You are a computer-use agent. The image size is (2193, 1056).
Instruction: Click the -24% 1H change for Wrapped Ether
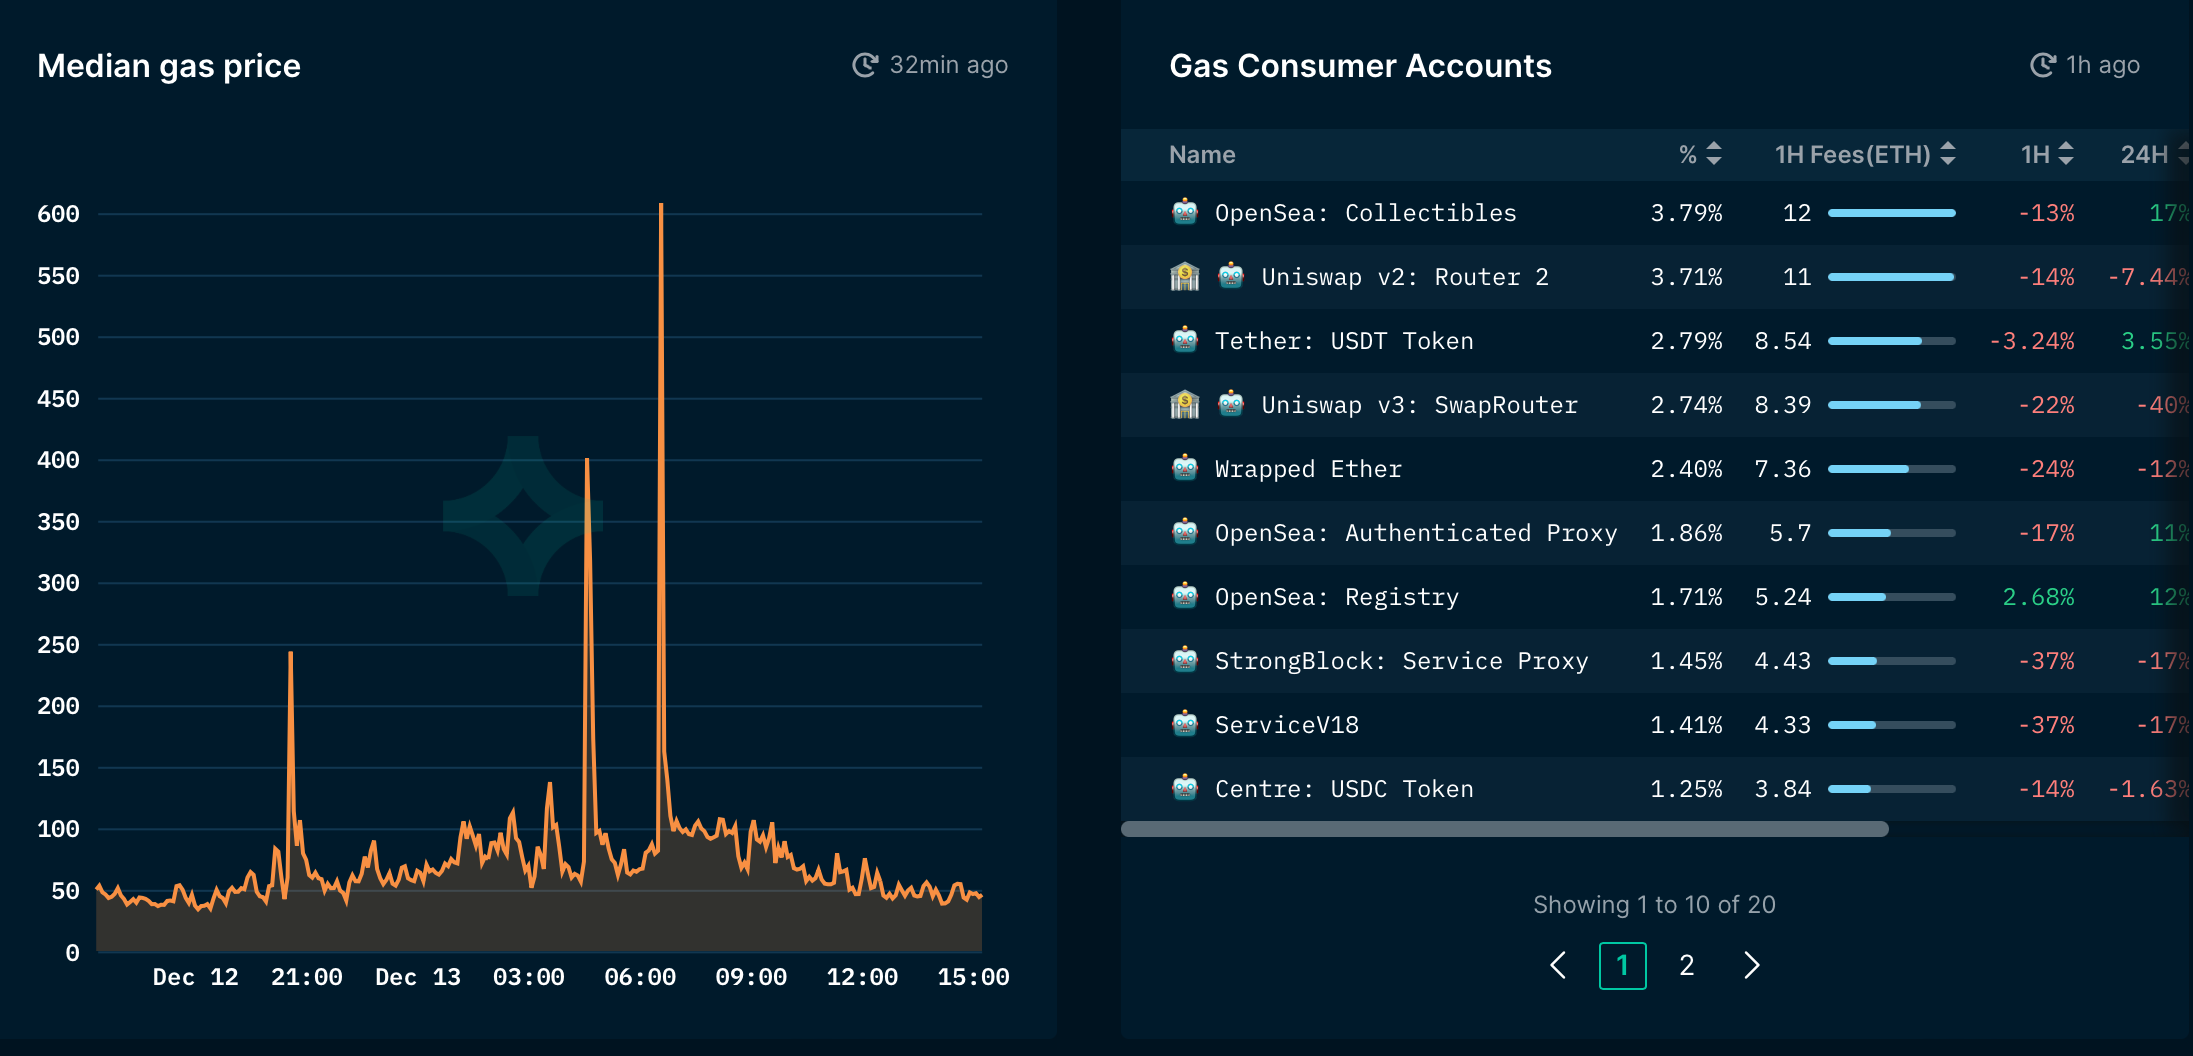coord(2046,469)
